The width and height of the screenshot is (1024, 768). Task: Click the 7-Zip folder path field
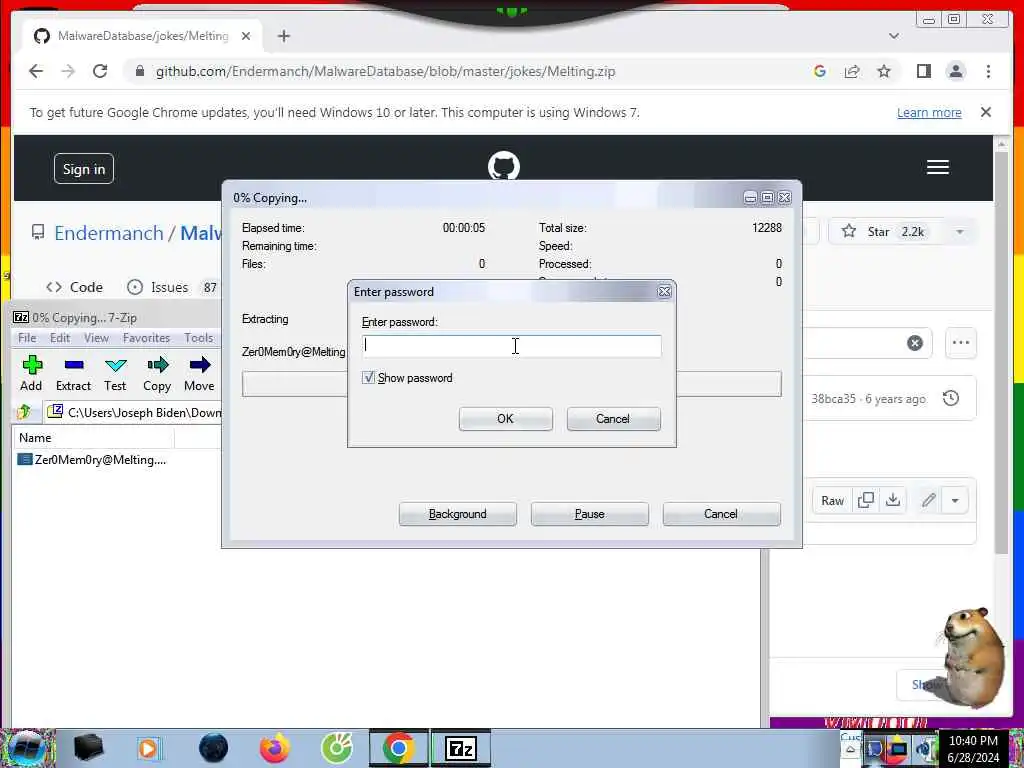pyautogui.click(x=134, y=412)
